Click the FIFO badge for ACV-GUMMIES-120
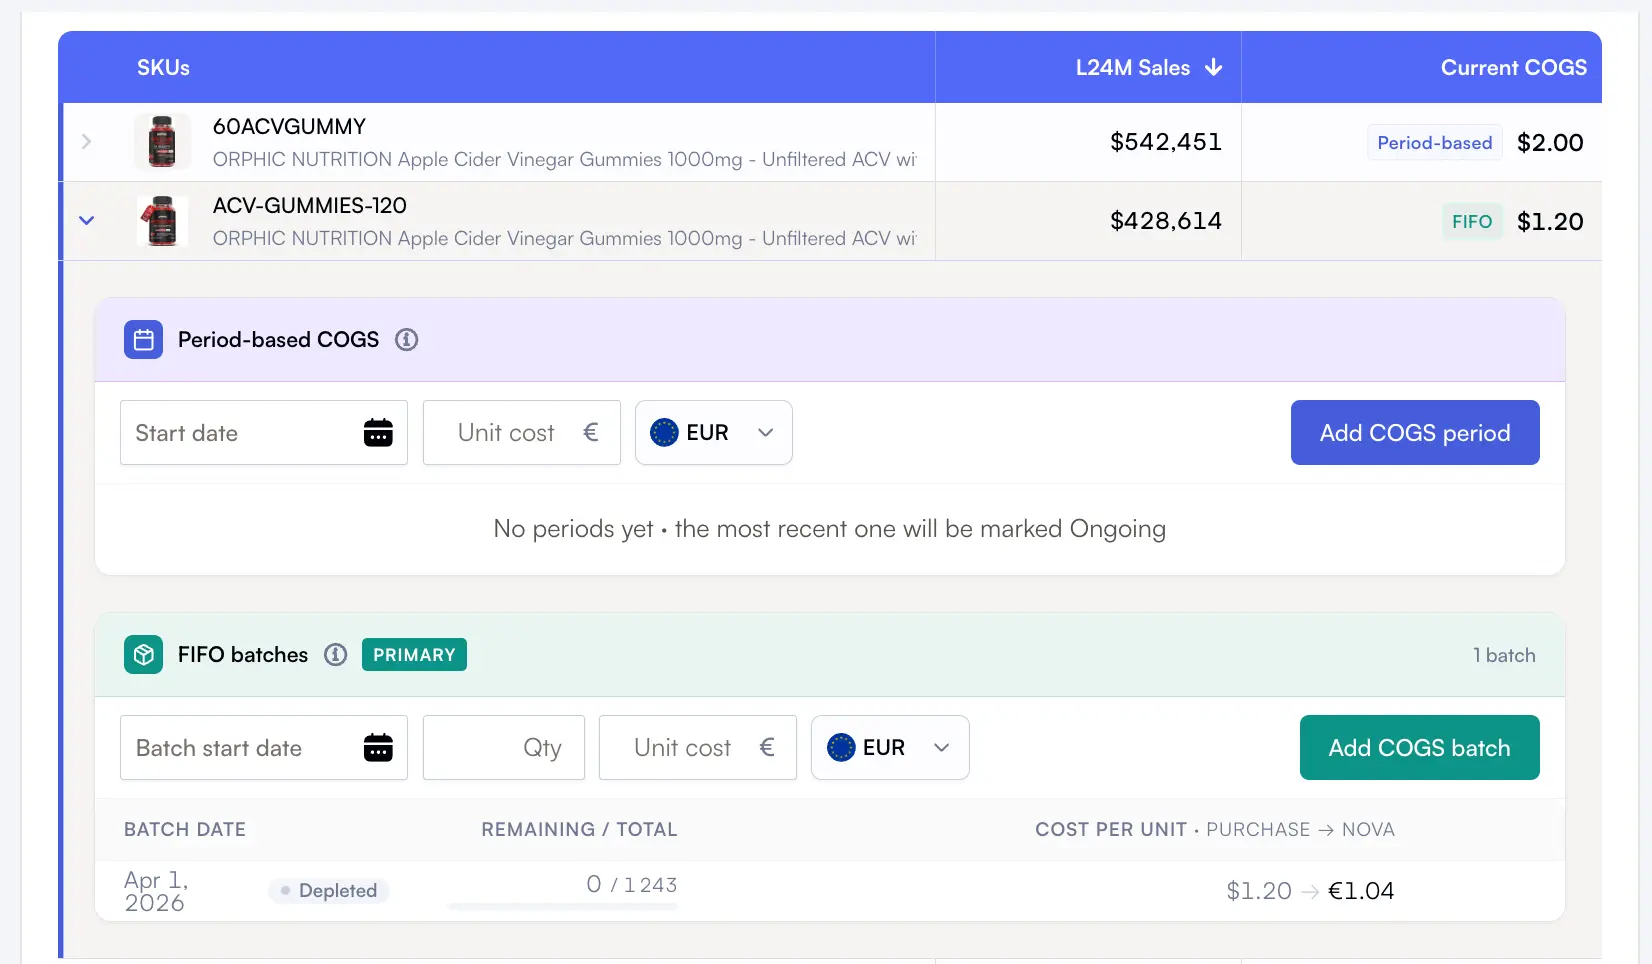Image resolution: width=1652 pixels, height=964 pixels. point(1472,221)
